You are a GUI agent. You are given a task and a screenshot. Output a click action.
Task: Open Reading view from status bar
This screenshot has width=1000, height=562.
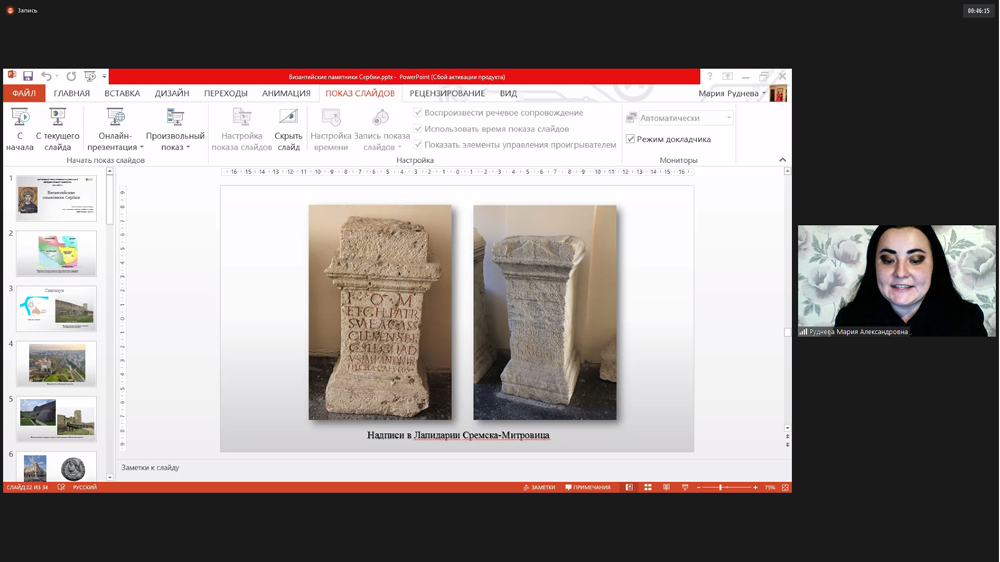(666, 487)
